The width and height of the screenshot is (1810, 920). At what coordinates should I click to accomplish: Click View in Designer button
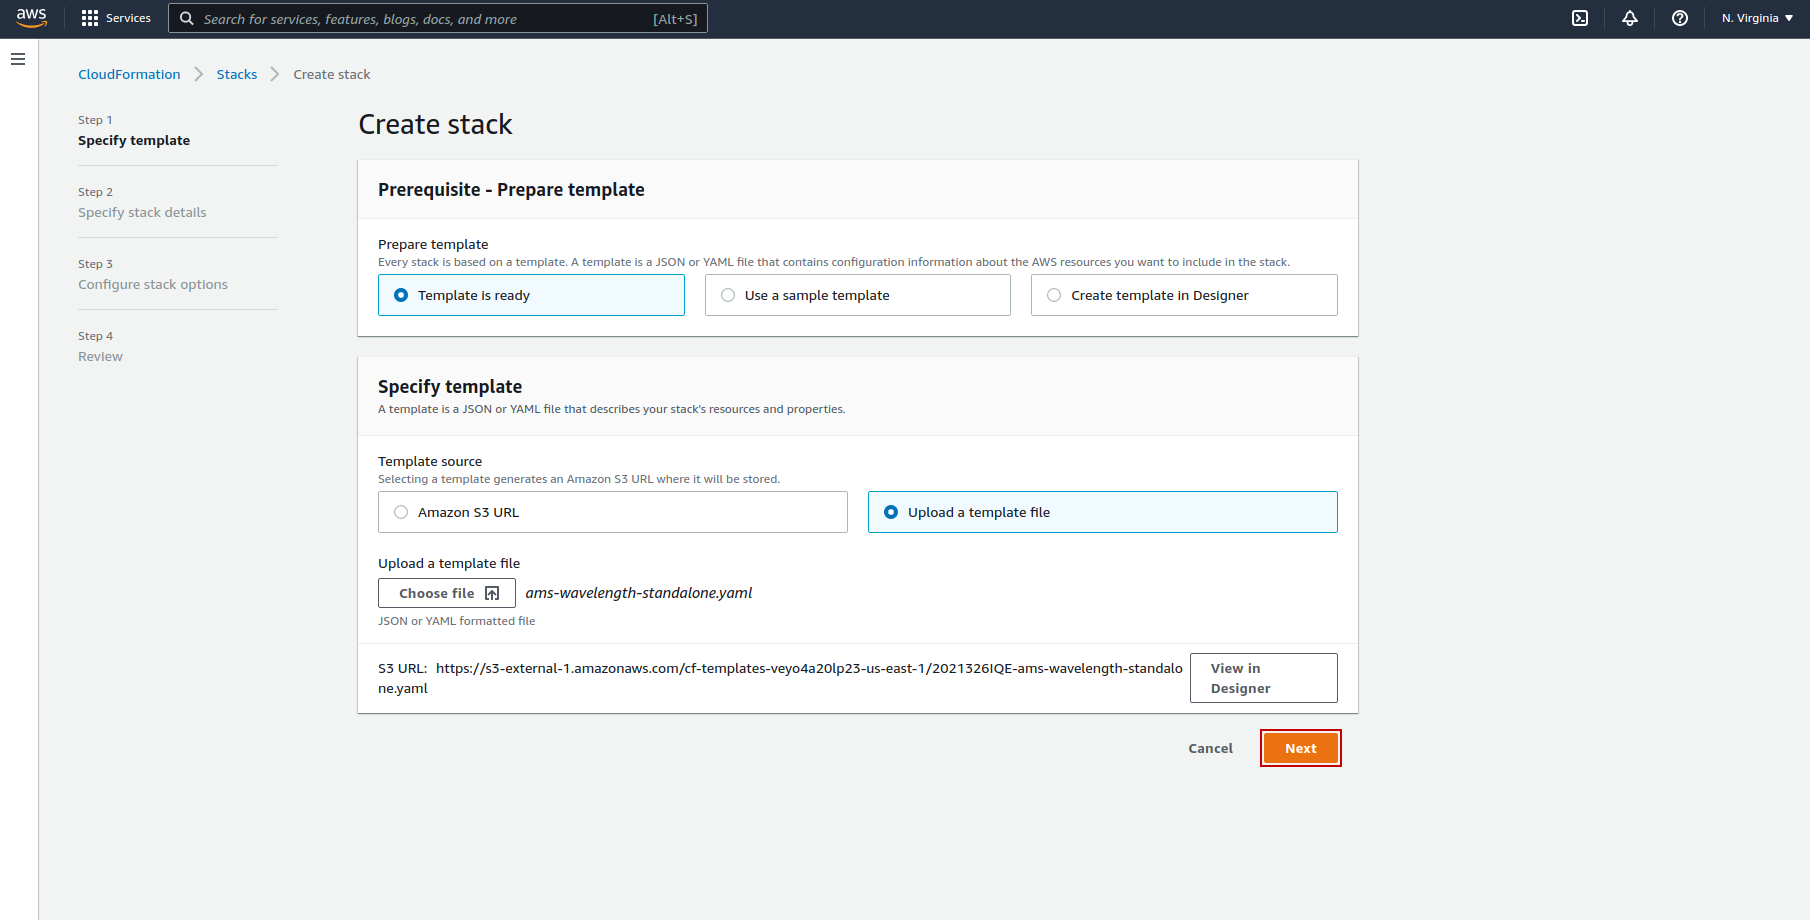[1263, 678]
